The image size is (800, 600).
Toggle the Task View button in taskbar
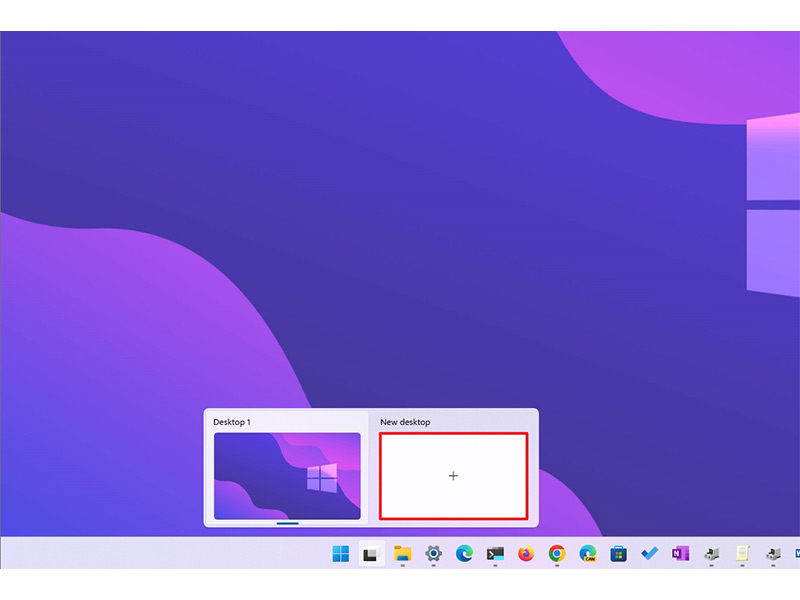[x=371, y=553]
